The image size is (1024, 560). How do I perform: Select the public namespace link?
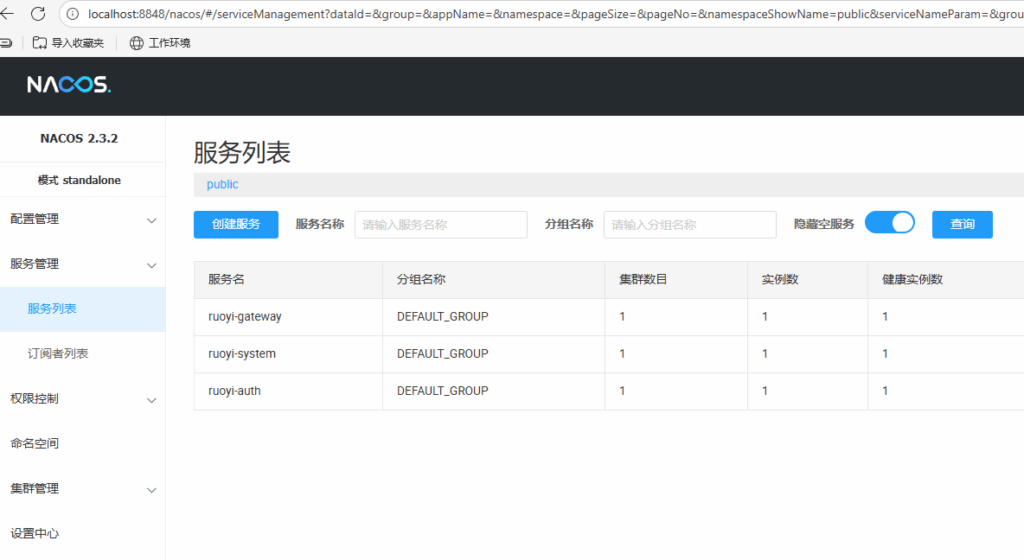point(222,185)
